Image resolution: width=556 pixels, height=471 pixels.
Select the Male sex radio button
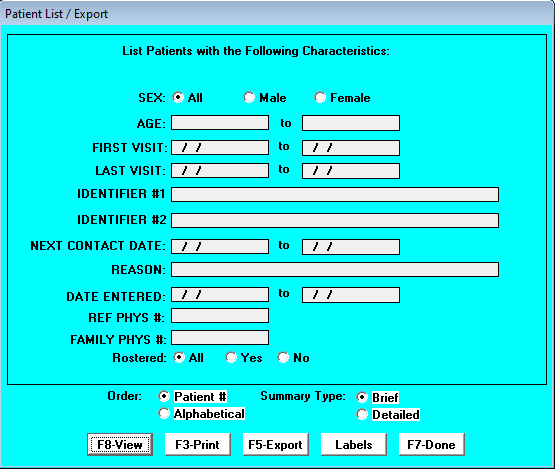249,98
